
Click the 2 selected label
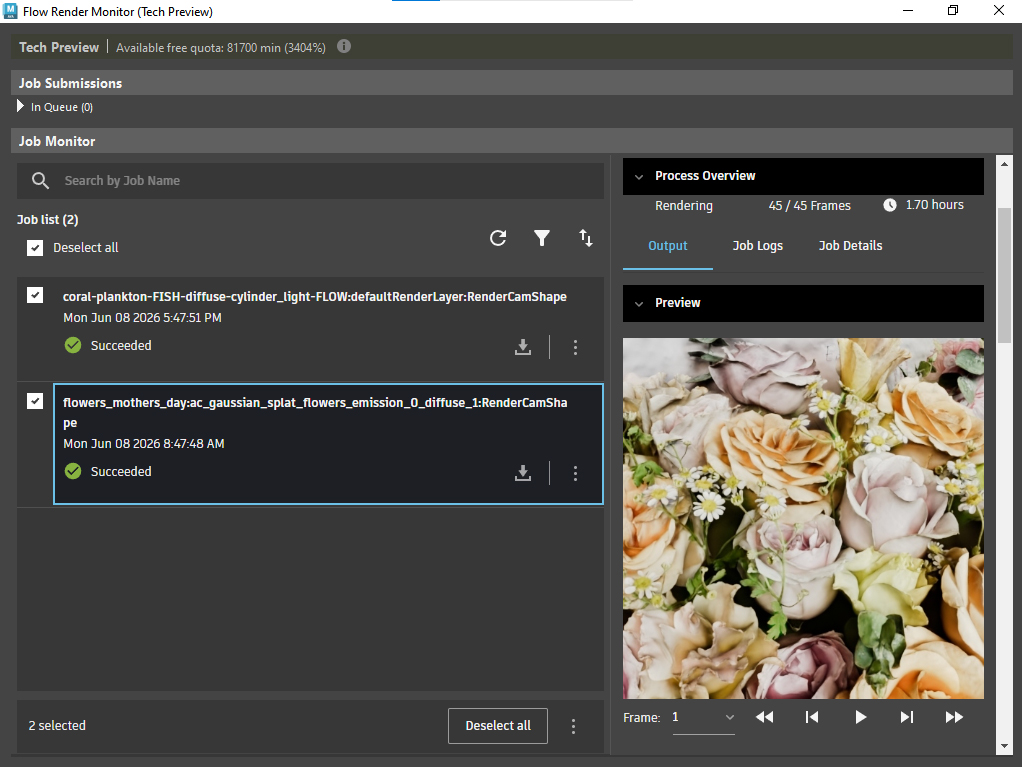(x=57, y=725)
